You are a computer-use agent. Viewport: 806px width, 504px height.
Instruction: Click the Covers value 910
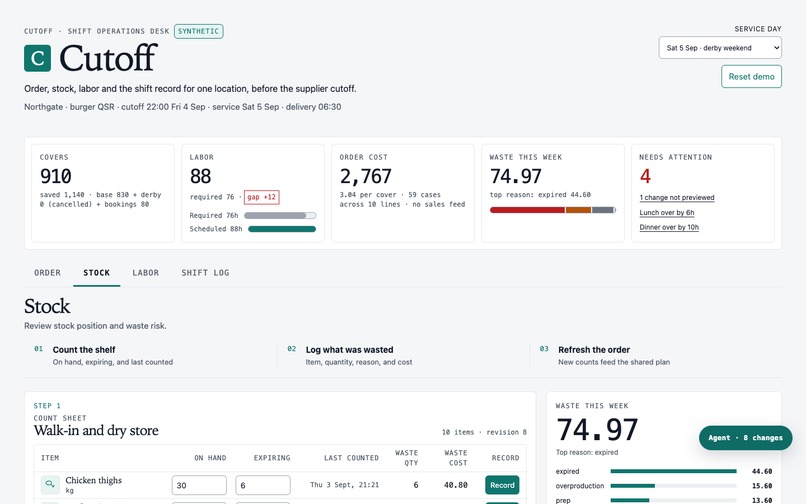click(56, 176)
